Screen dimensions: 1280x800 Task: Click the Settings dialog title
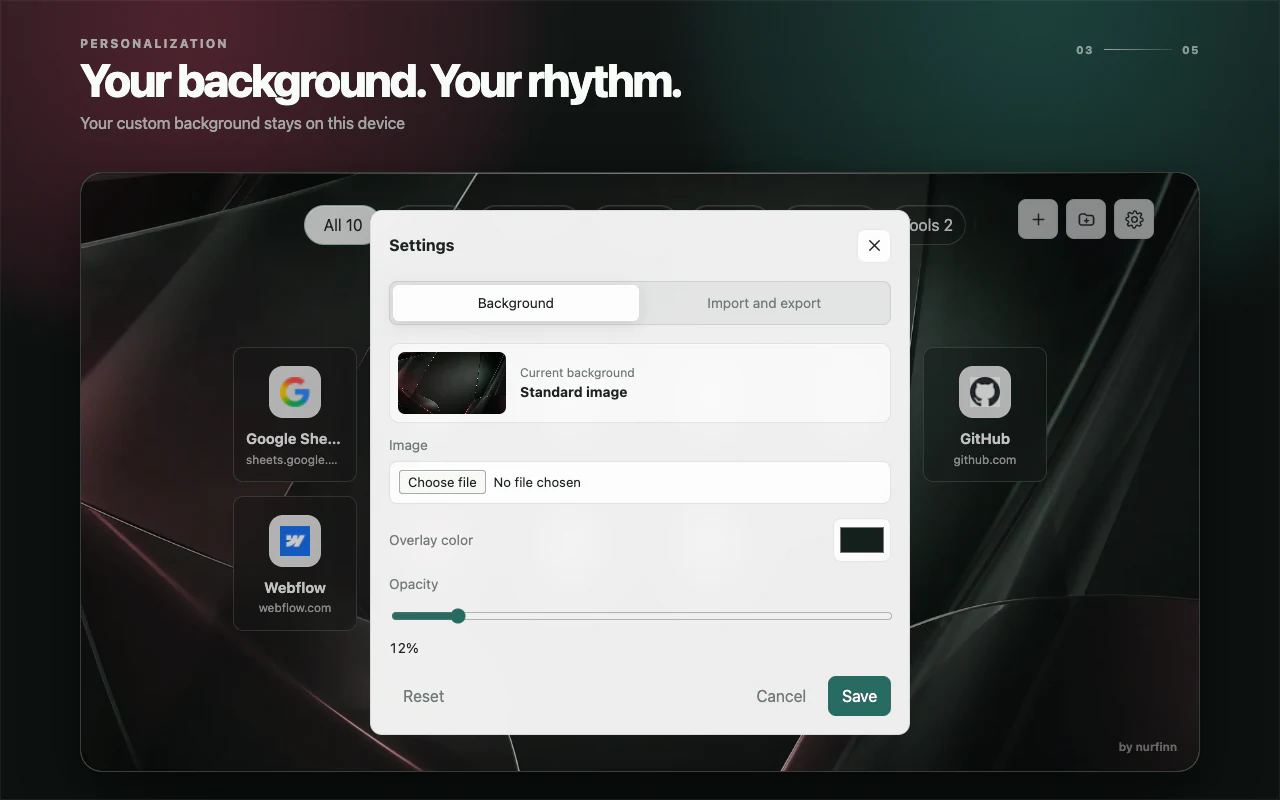422,245
